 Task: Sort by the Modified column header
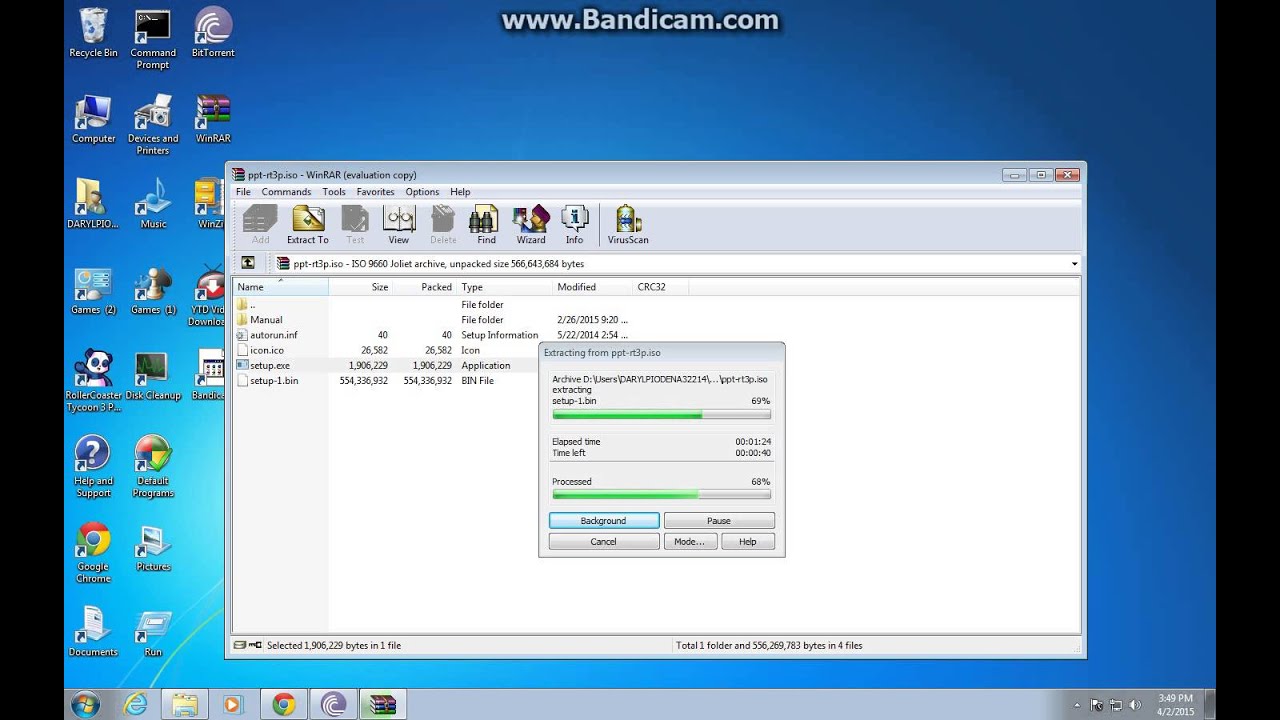(593, 287)
